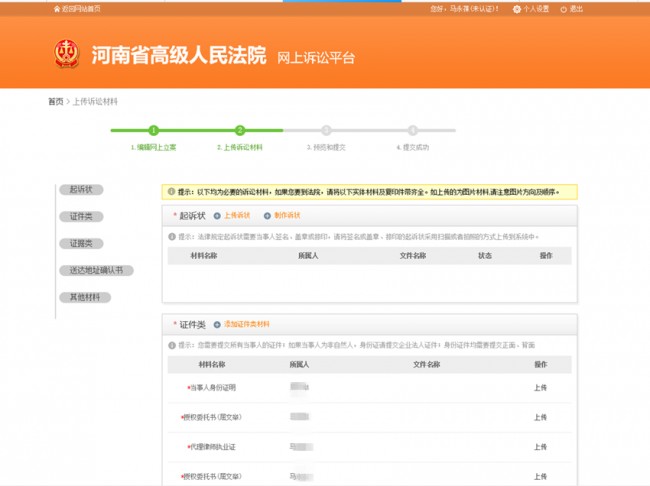The image size is (650, 486).
Task: Select 代理律师执业证 material name
Action: click(x=212, y=447)
